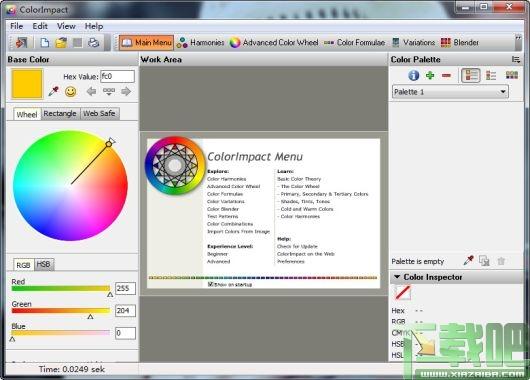This screenshot has height=380, width=530.
Task: Select the HSB tab
Action: point(44,264)
